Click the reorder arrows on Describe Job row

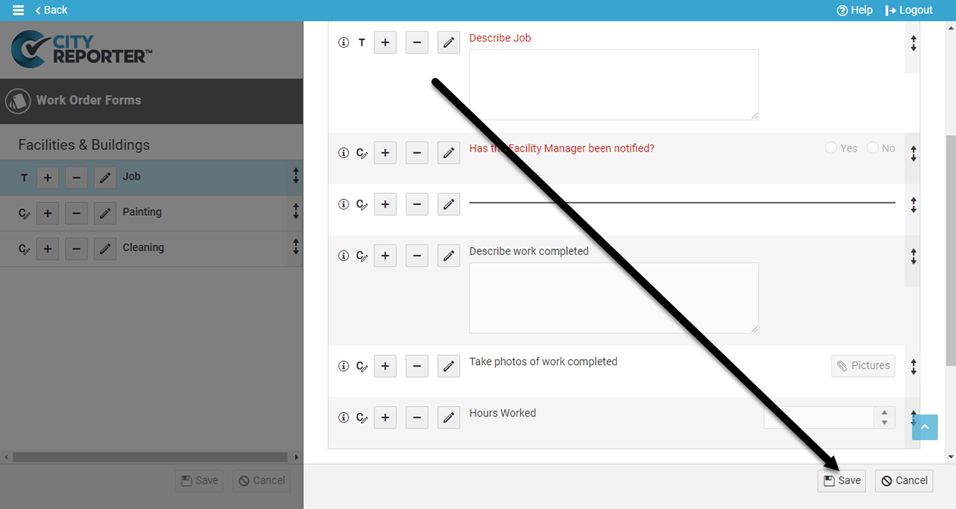tap(913, 44)
